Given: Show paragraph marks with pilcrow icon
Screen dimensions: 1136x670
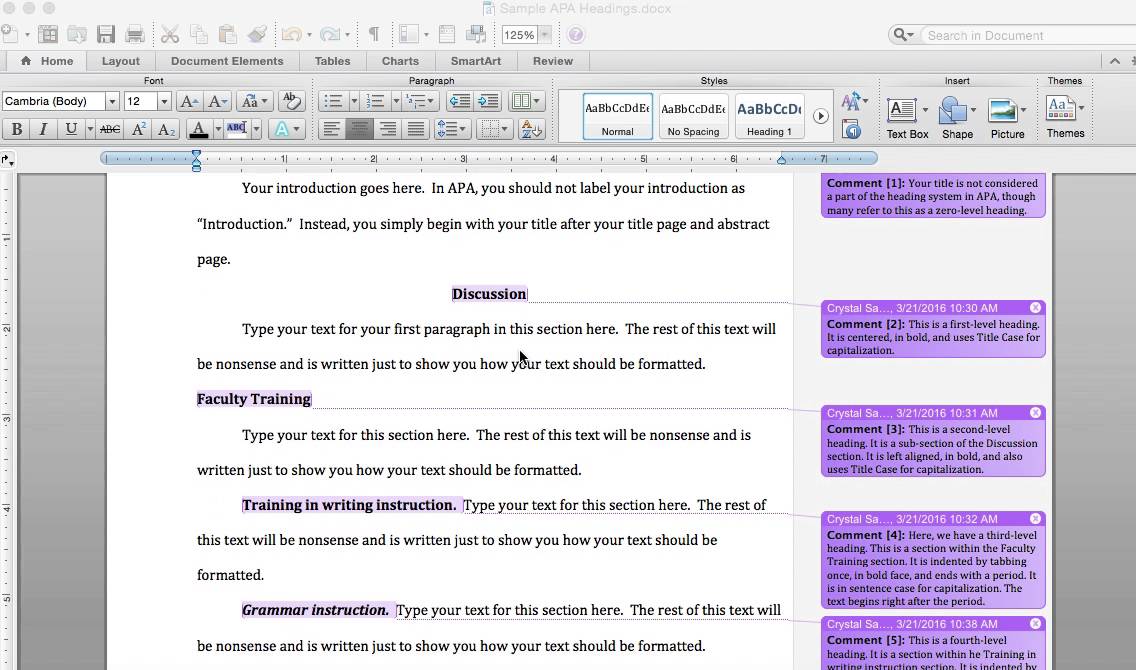Looking at the screenshot, I should click(374, 34).
